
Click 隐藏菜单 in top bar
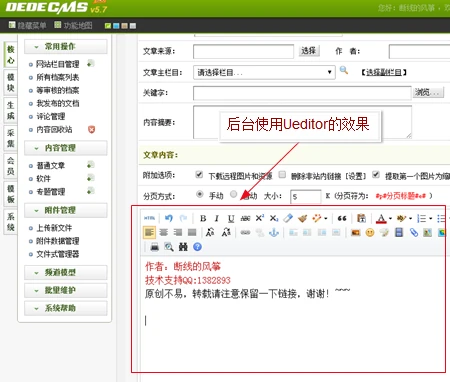27,25
